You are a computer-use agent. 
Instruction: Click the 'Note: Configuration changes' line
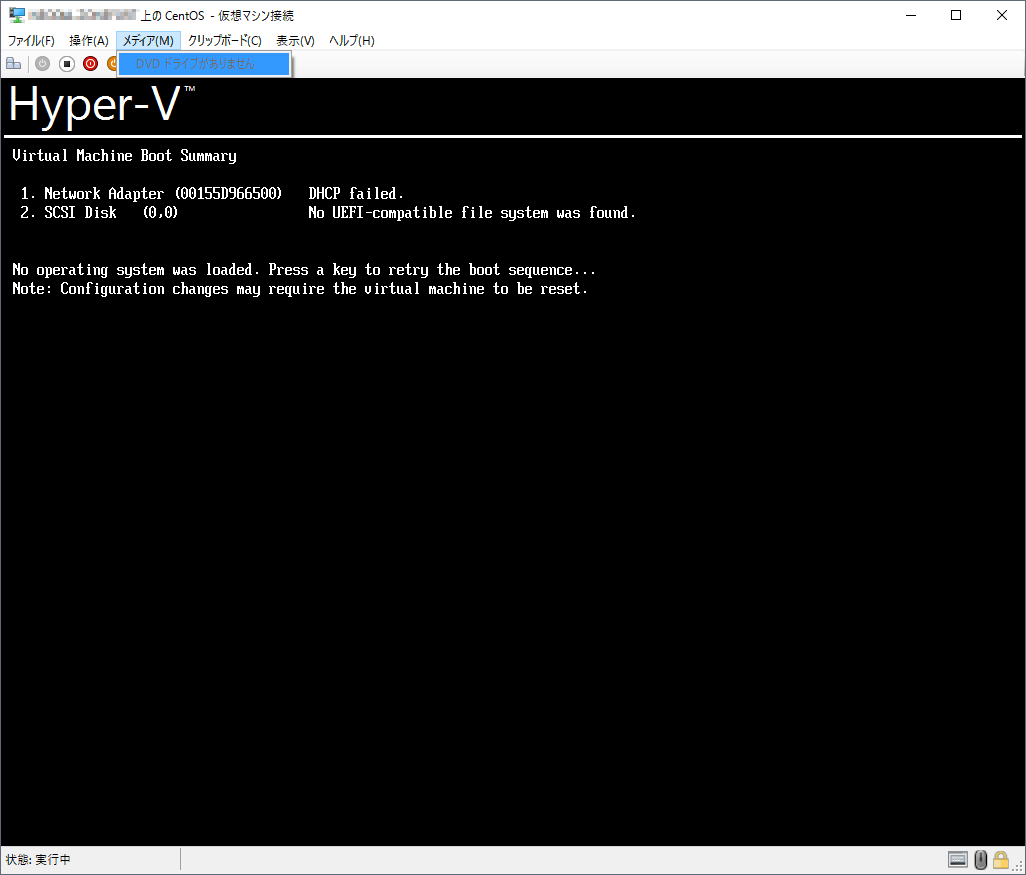point(300,289)
